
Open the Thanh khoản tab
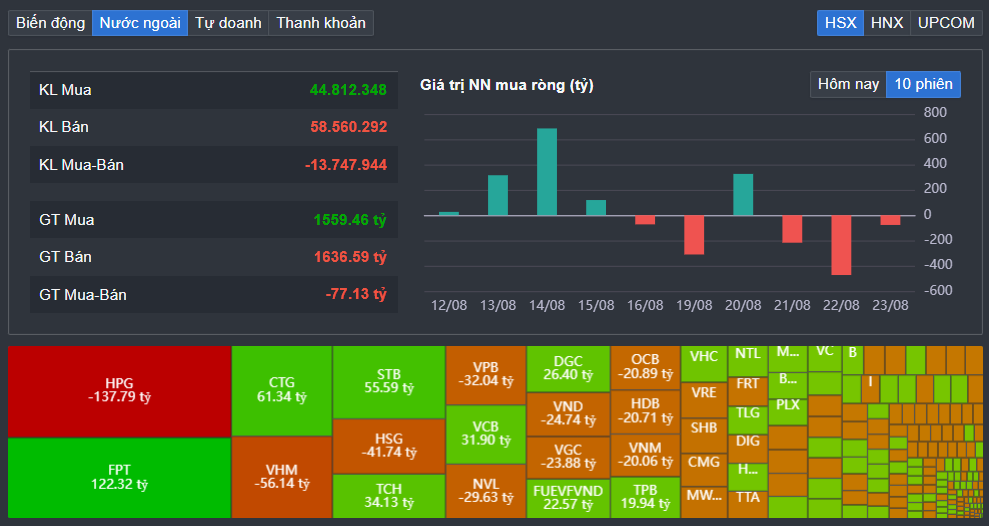click(x=321, y=22)
